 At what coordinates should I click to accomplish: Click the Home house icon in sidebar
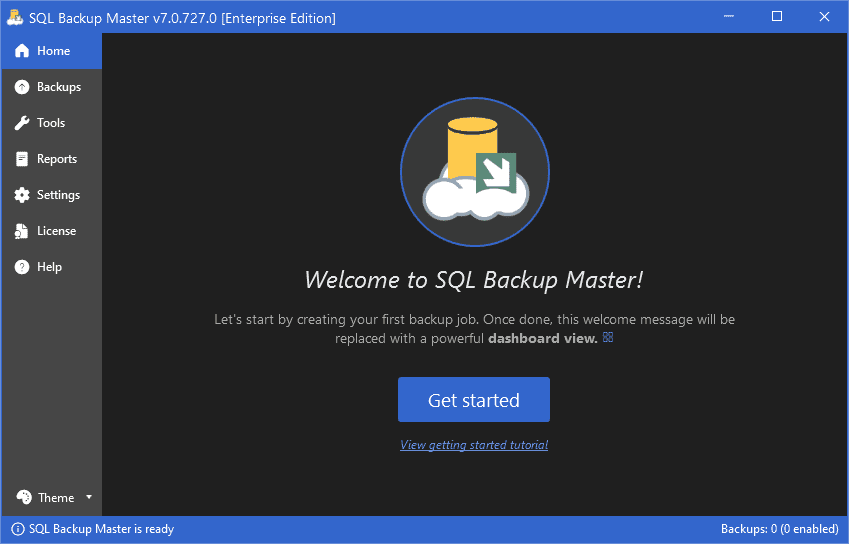(22, 51)
